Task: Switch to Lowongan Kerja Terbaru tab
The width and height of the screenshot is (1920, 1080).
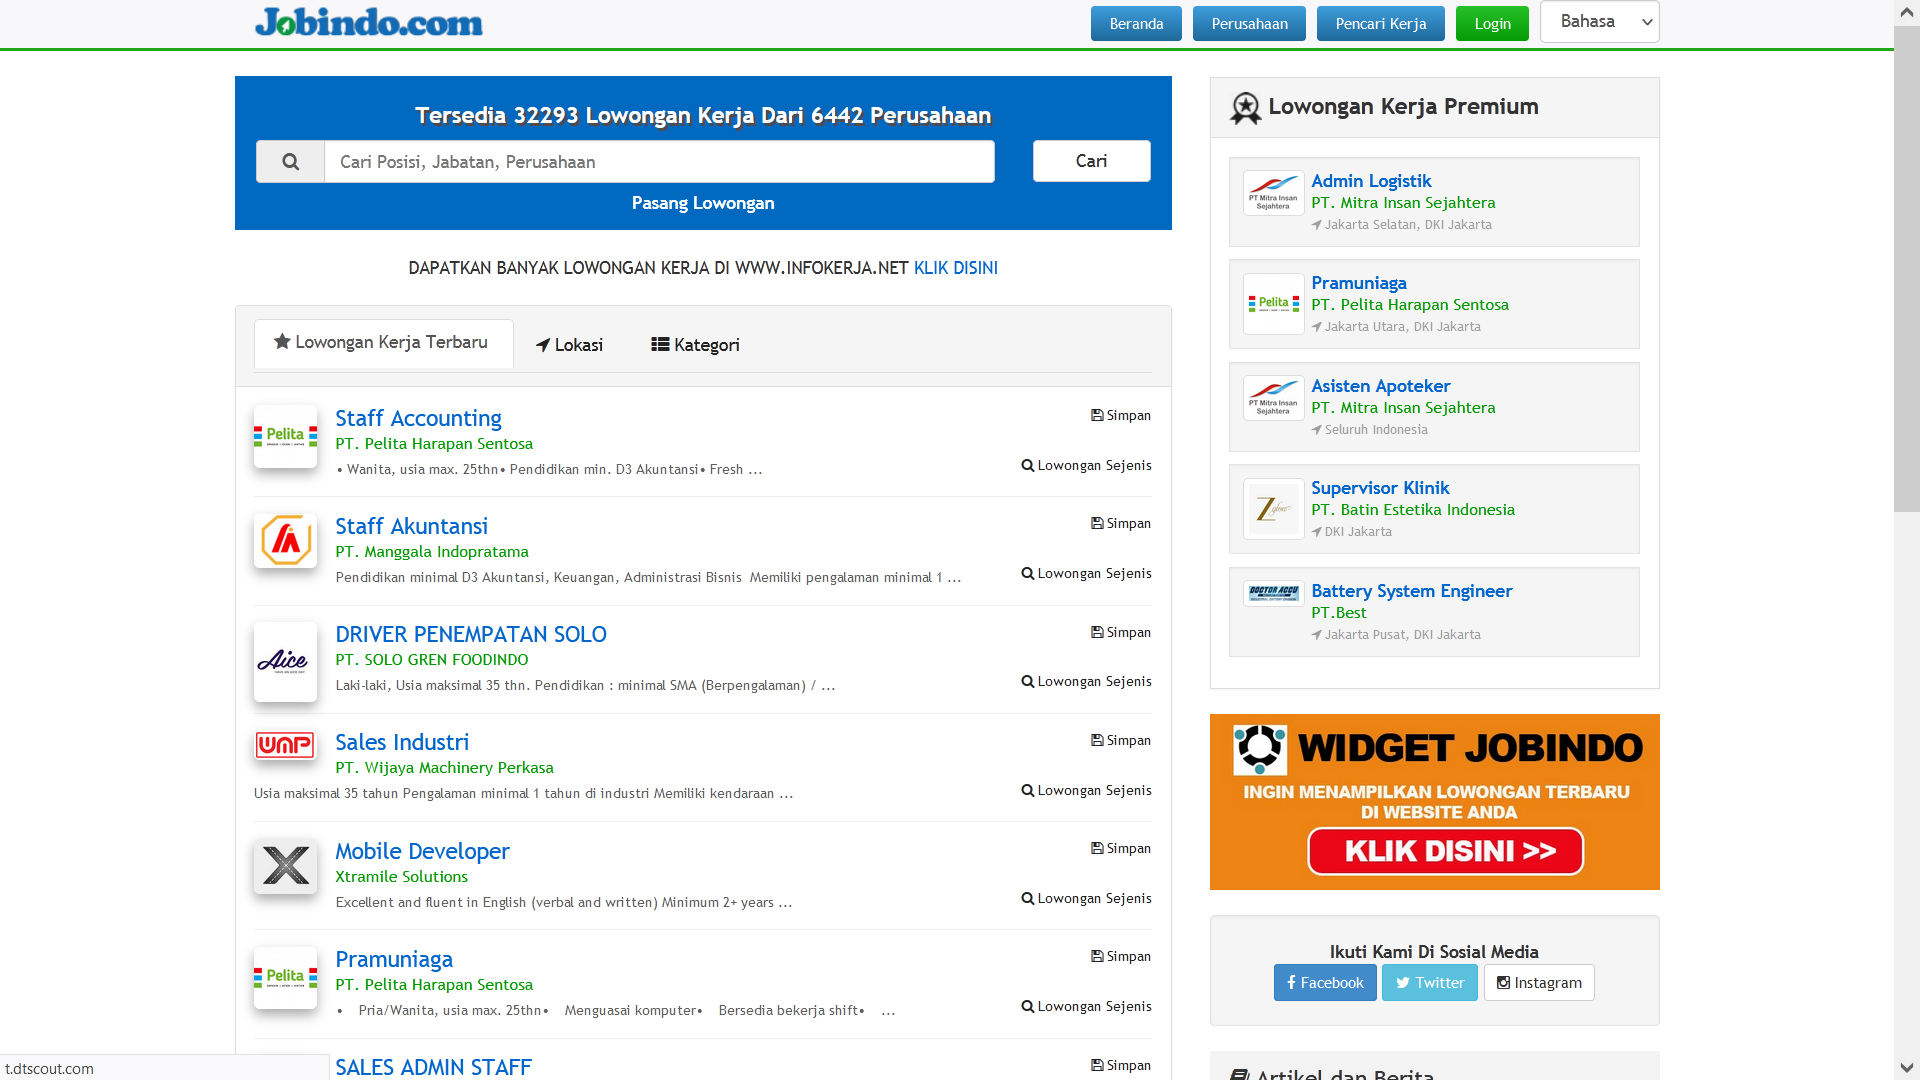Action: (383, 343)
